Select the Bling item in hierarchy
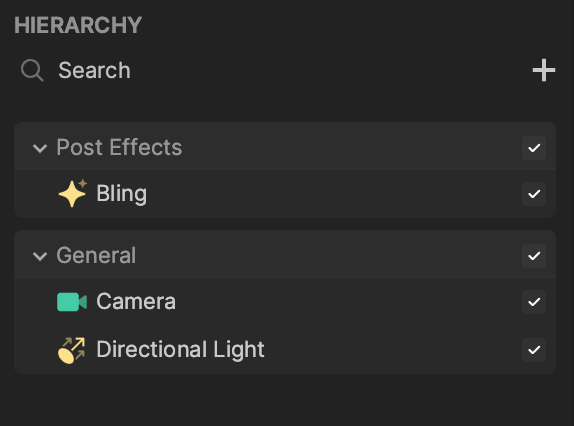This screenshot has width=574, height=426. click(x=285, y=194)
